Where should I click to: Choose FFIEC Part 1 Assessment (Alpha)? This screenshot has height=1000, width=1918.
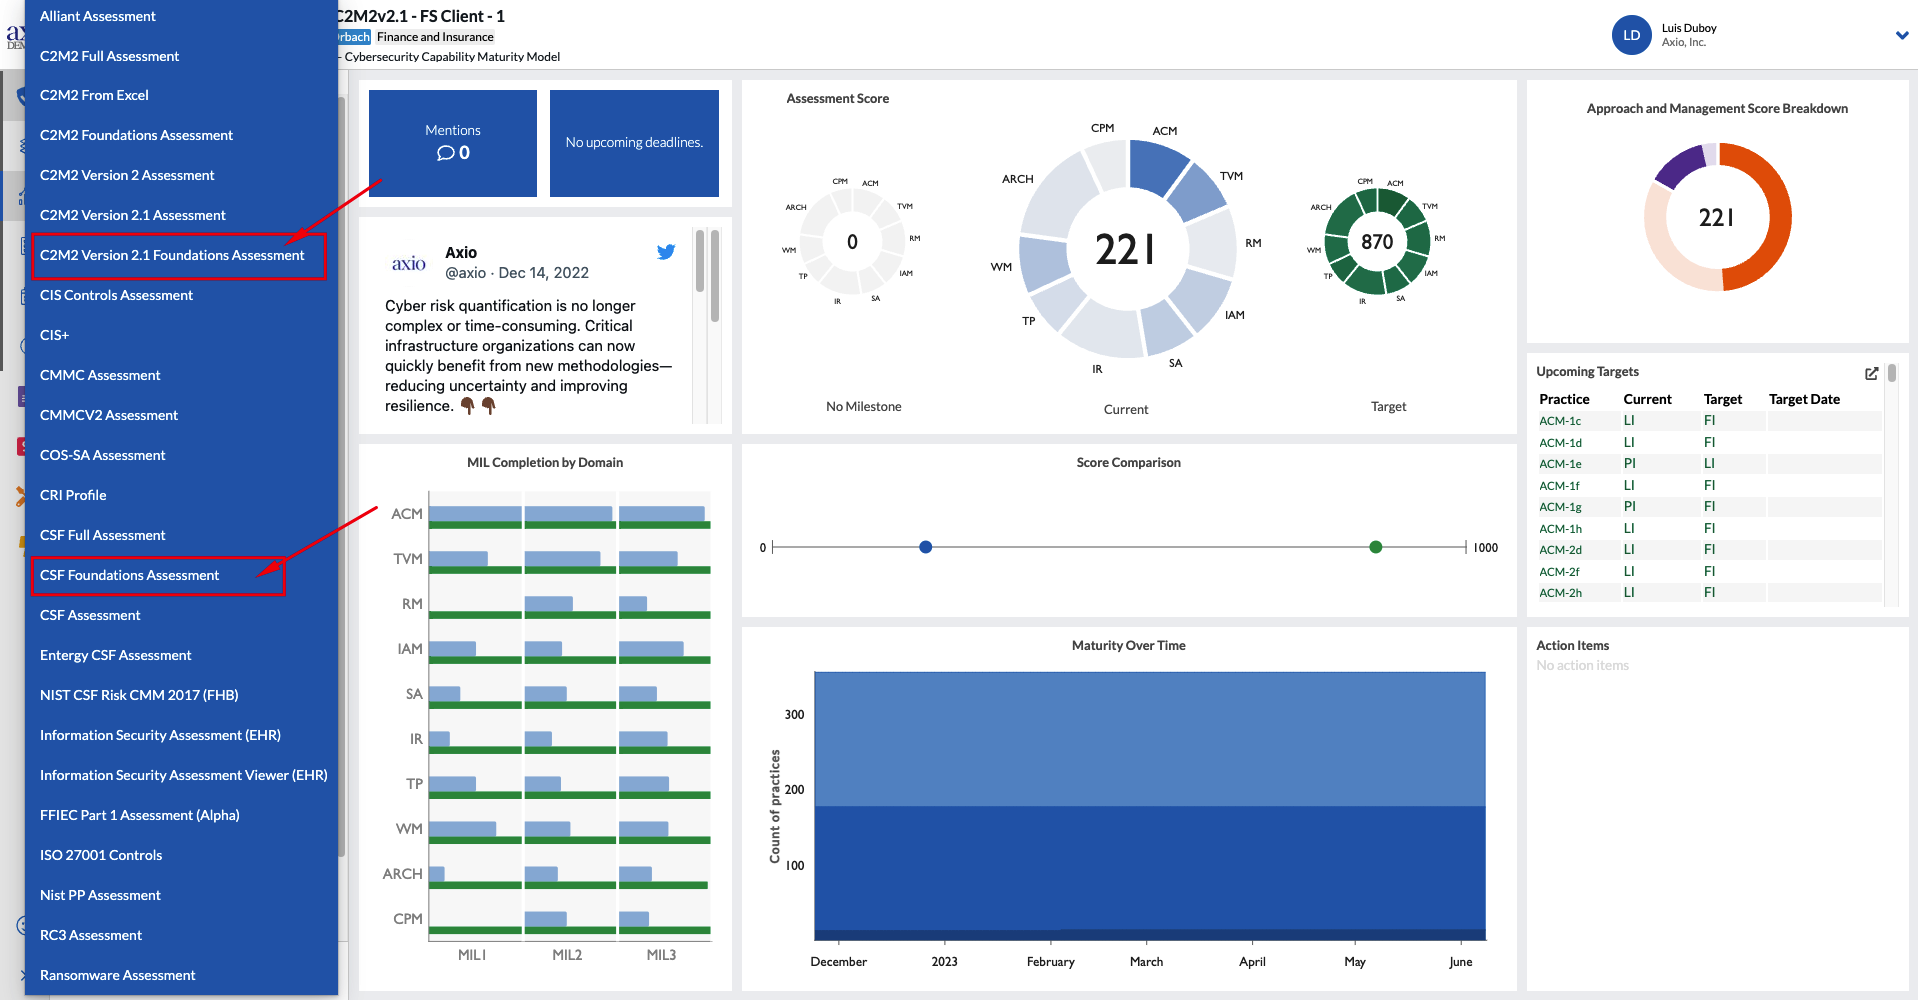pos(140,815)
